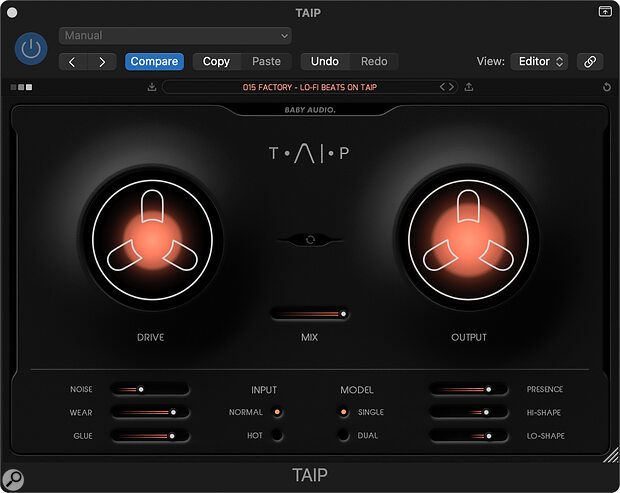
Task: Click the MIX label
Action: tap(310, 337)
